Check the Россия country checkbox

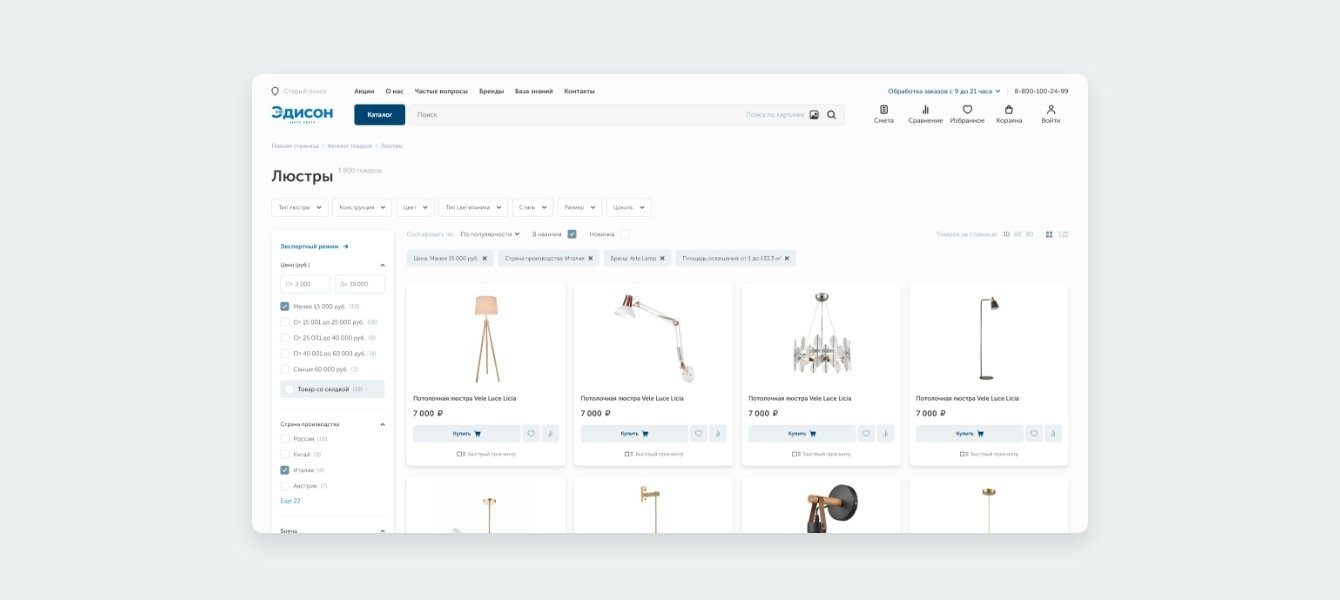point(285,439)
